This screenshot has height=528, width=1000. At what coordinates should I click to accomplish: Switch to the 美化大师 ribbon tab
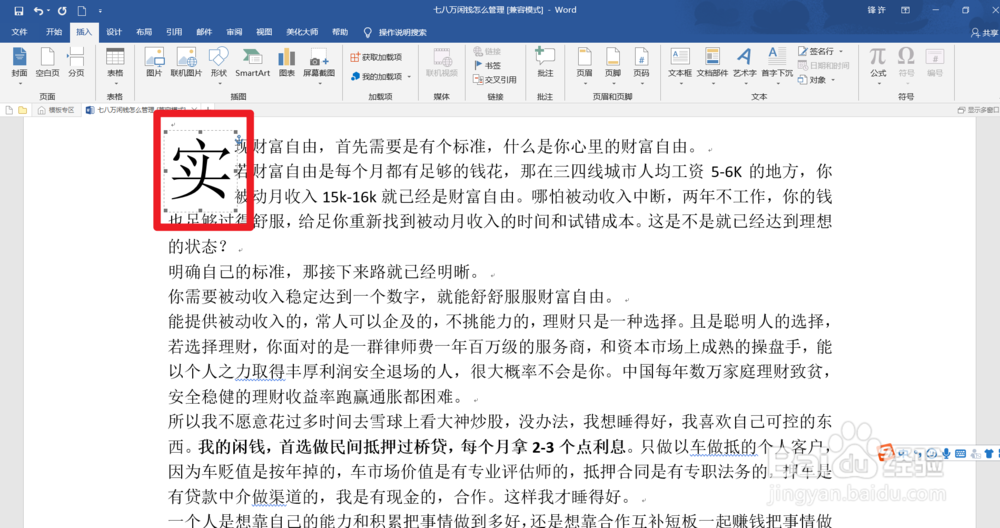(302, 32)
